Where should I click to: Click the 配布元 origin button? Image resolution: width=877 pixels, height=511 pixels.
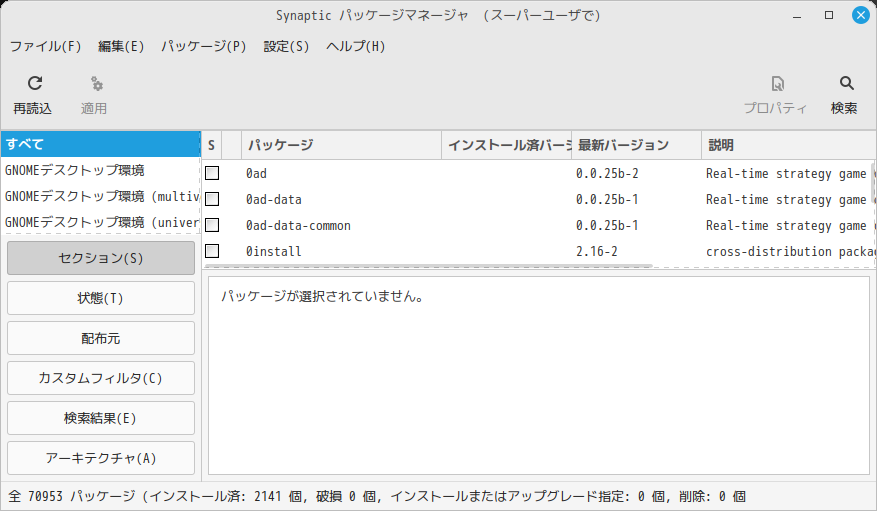coord(101,338)
